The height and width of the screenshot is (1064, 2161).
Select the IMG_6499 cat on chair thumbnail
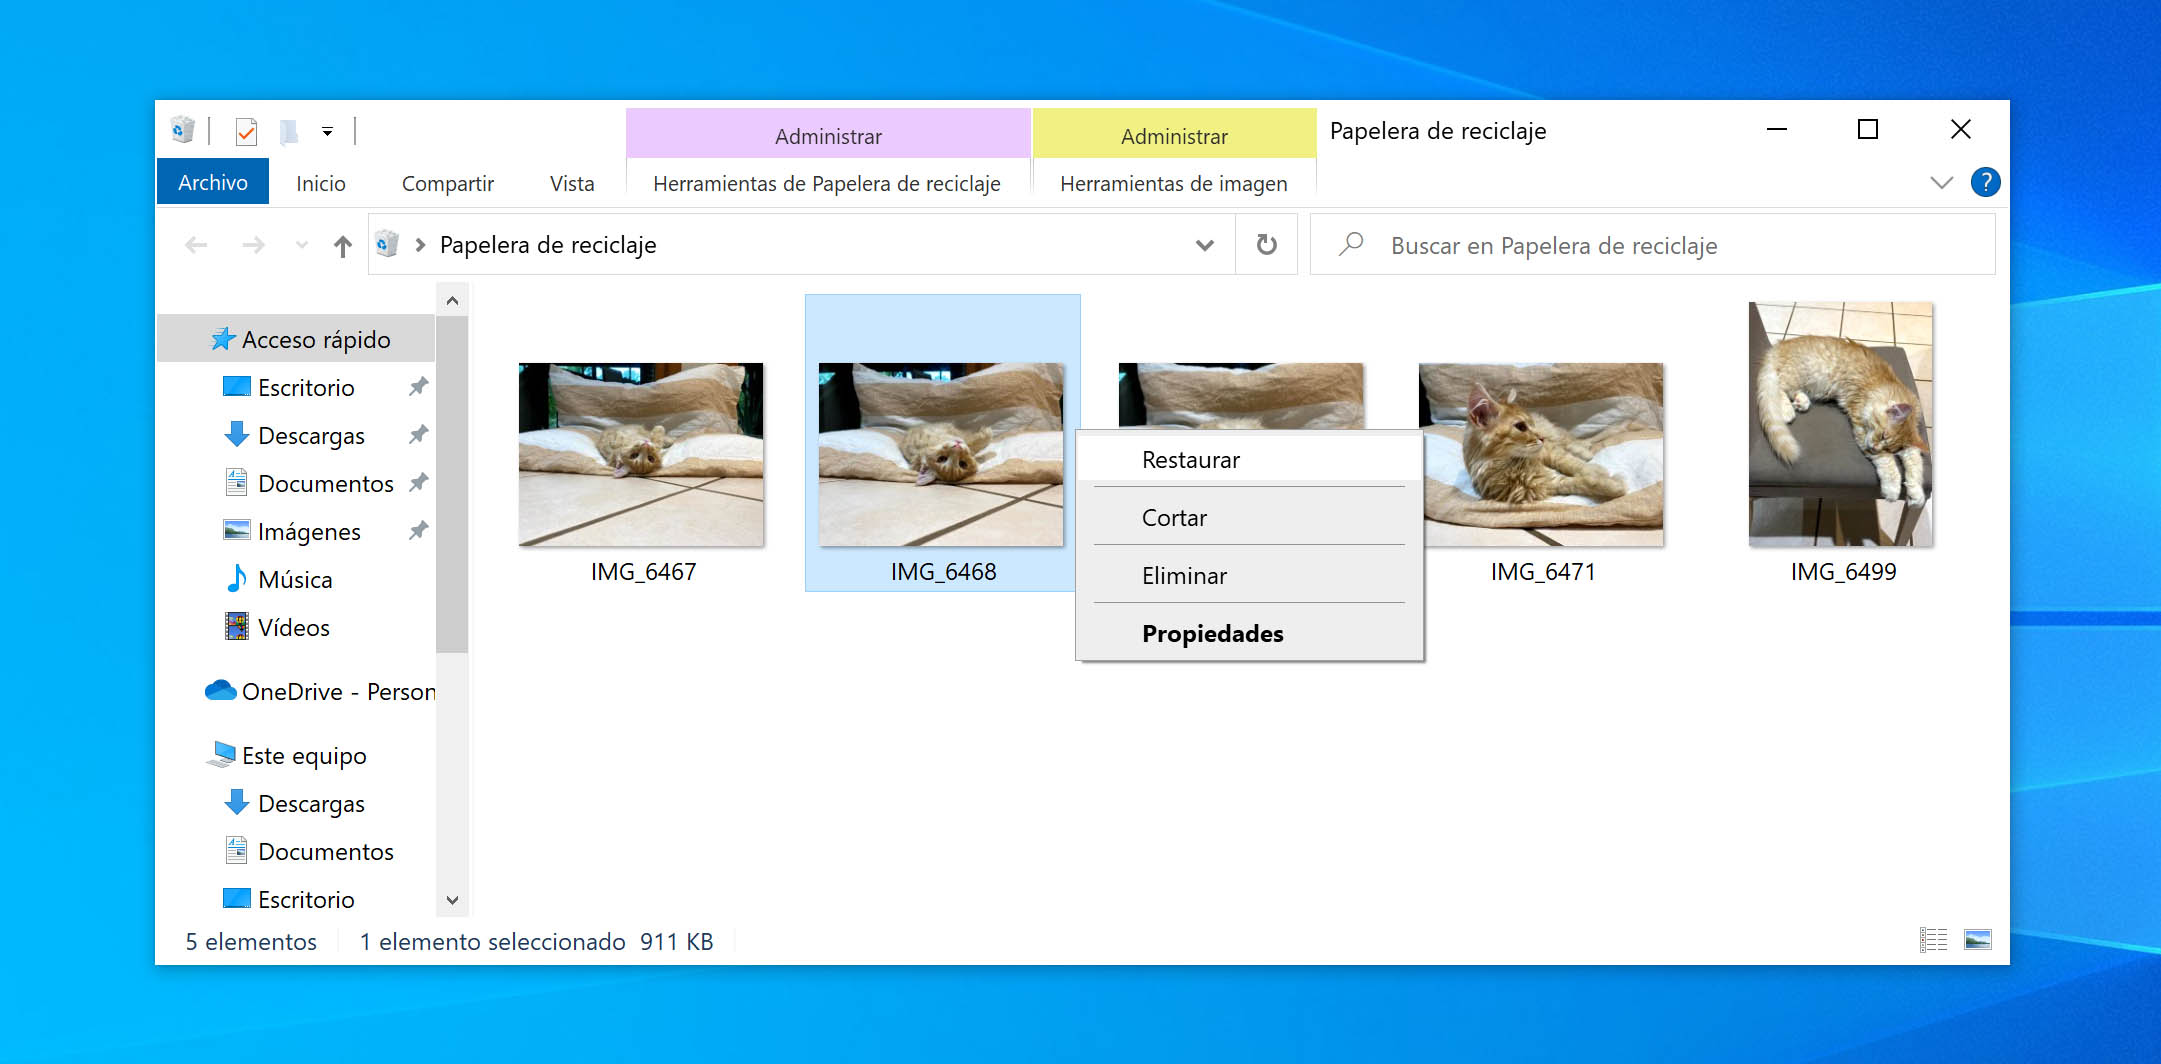1841,424
